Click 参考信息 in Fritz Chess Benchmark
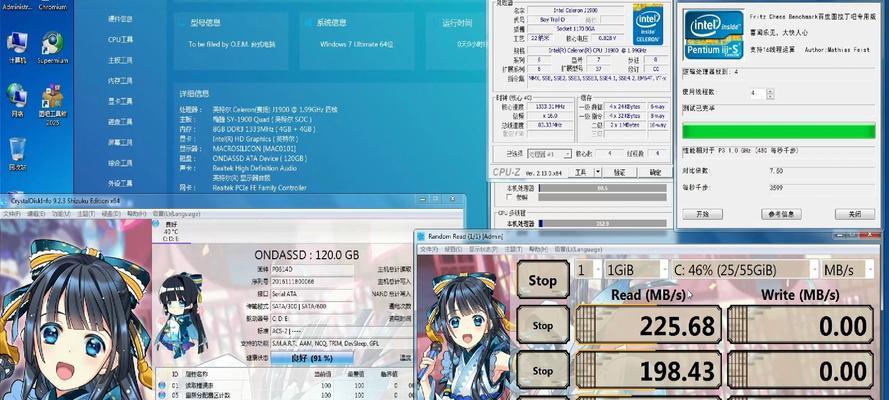This screenshot has height=400, width=889. tap(781, 214)
